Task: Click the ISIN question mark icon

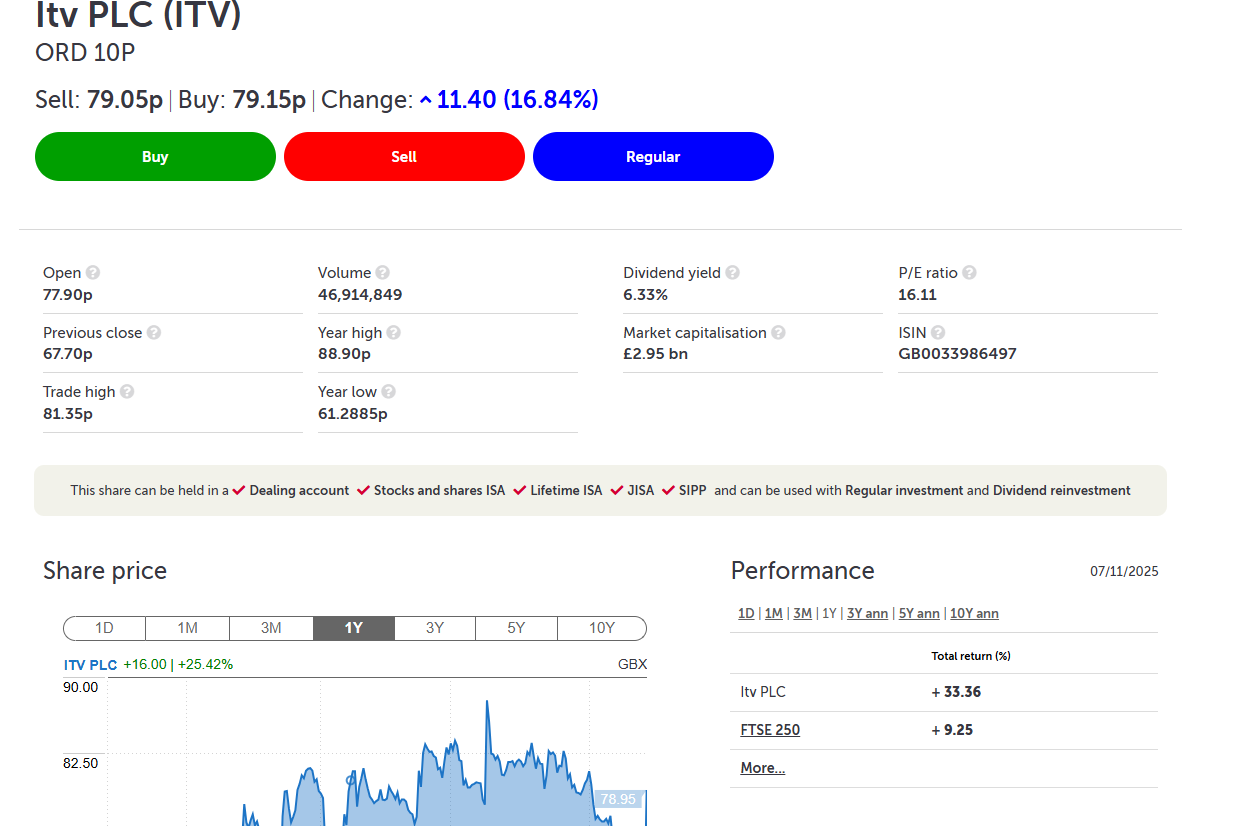Action: coord(938,333)
